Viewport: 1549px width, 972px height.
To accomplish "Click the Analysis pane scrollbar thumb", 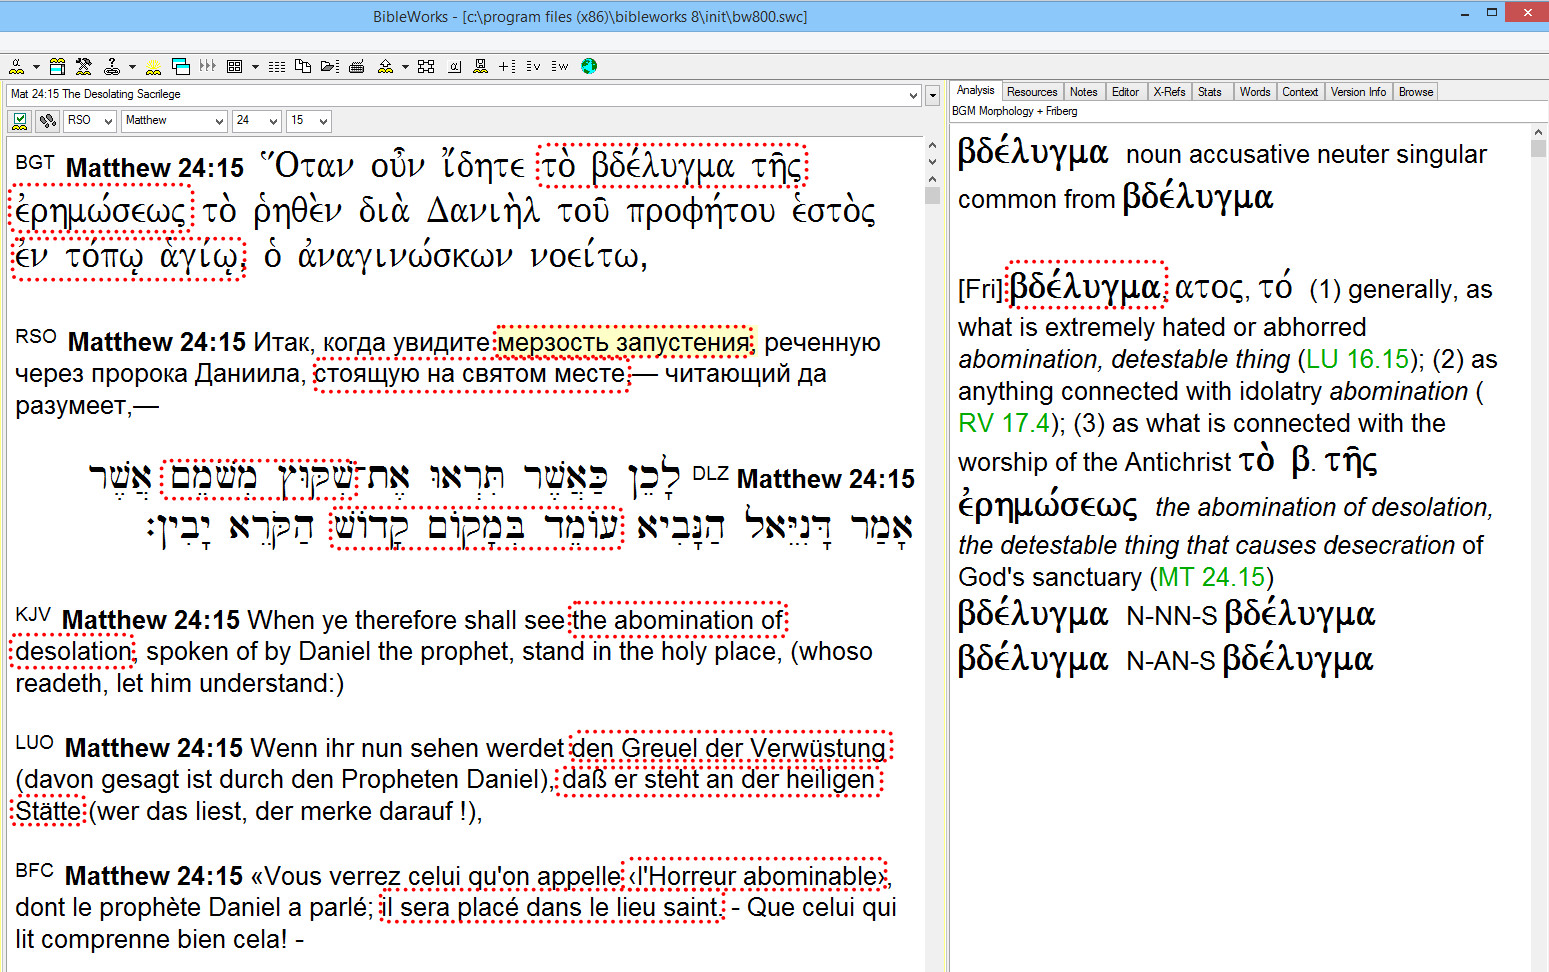I will (x=1538, y=149).
